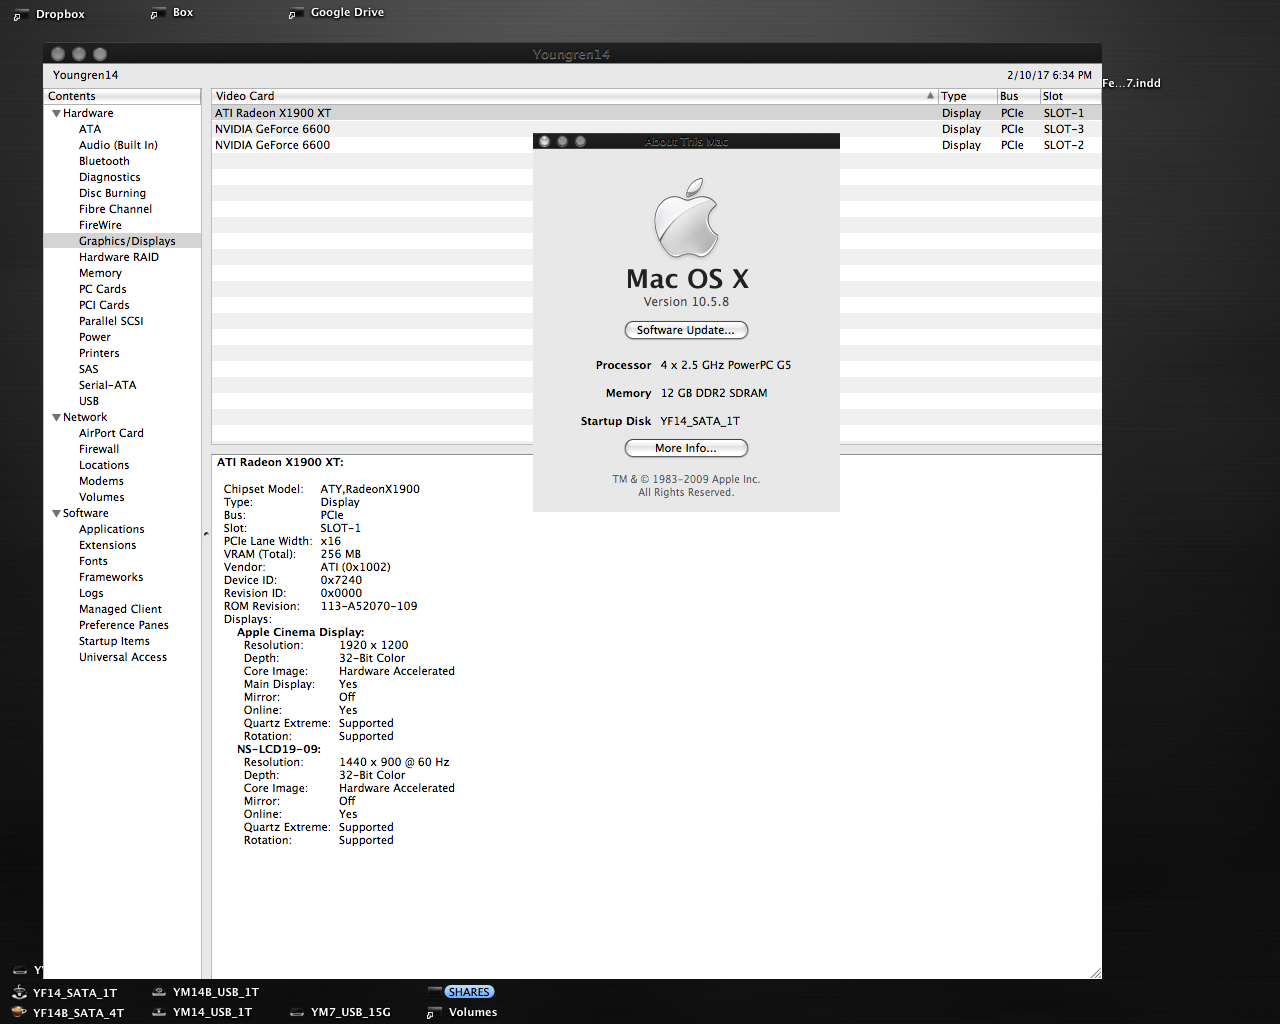
Task: Click the Version 10.5.8 text
Action: tap(686, 302)
